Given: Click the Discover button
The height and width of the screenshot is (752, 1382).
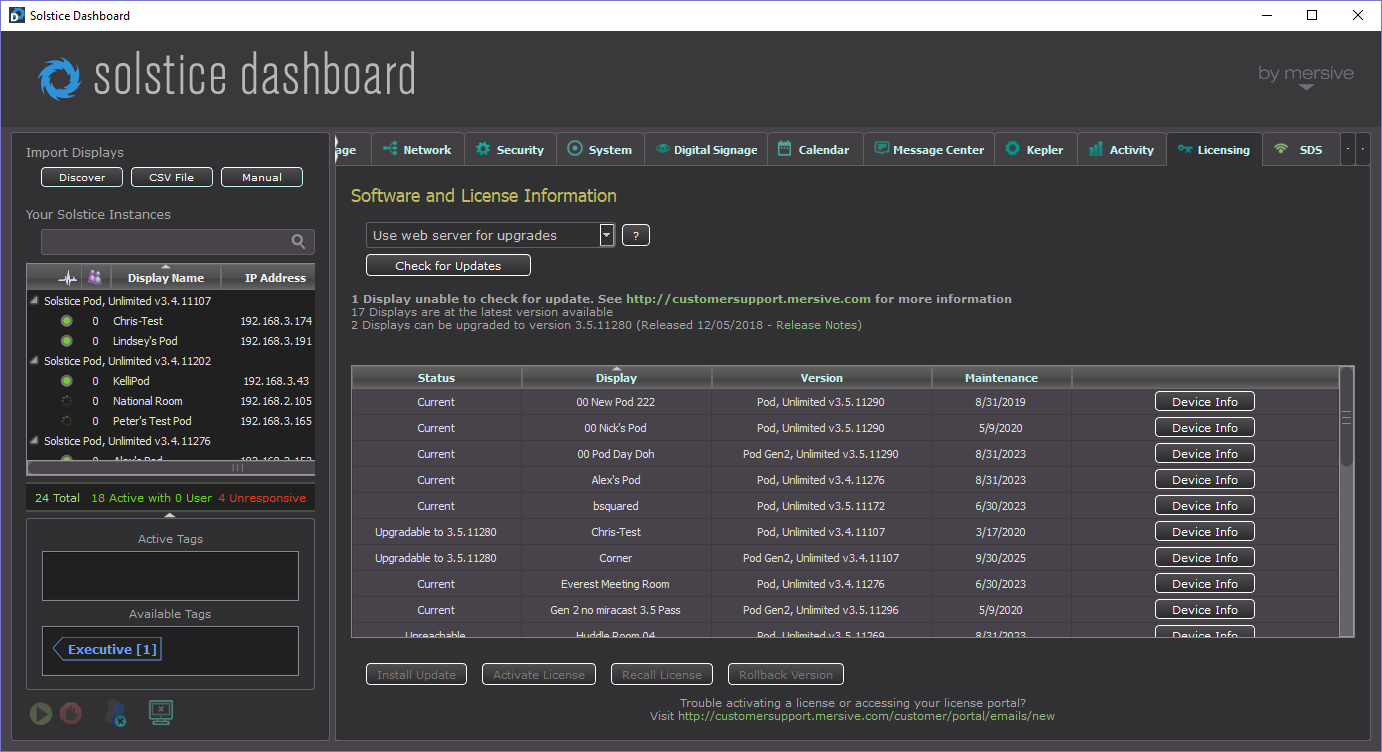Looking at the screenshot, I should pos(82,177).
